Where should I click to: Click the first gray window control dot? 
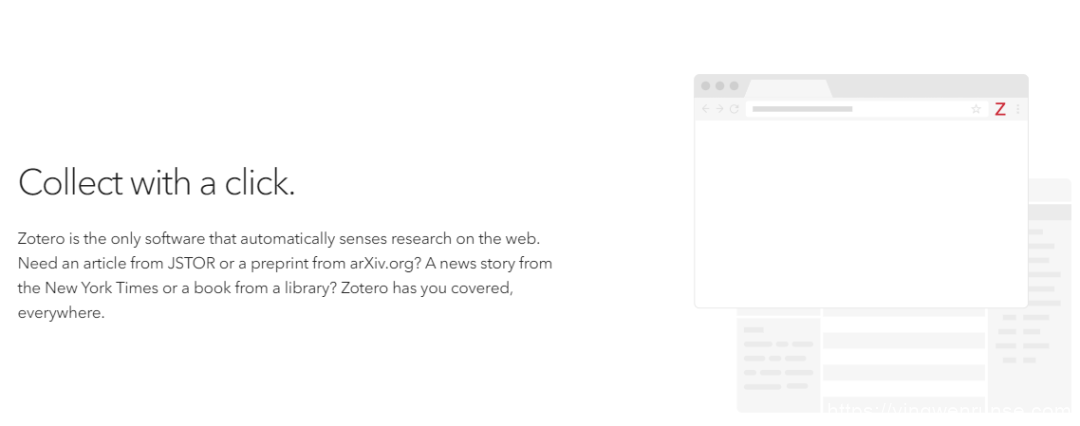pyautogui.click(x=705, y=85)
